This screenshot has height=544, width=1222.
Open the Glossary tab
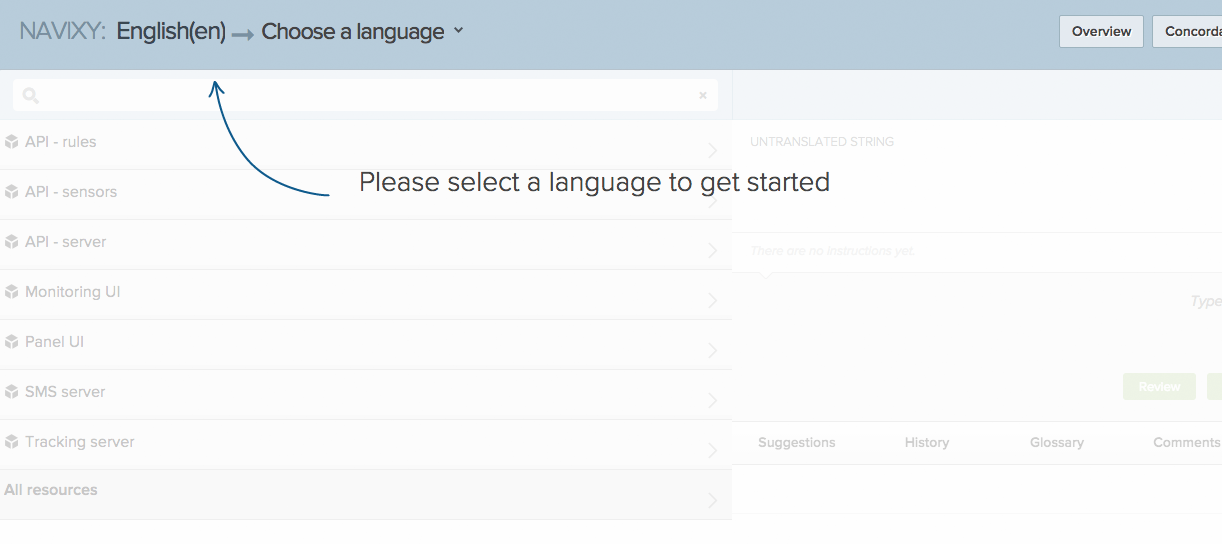pyautogui.click(x=1057, y=442)
